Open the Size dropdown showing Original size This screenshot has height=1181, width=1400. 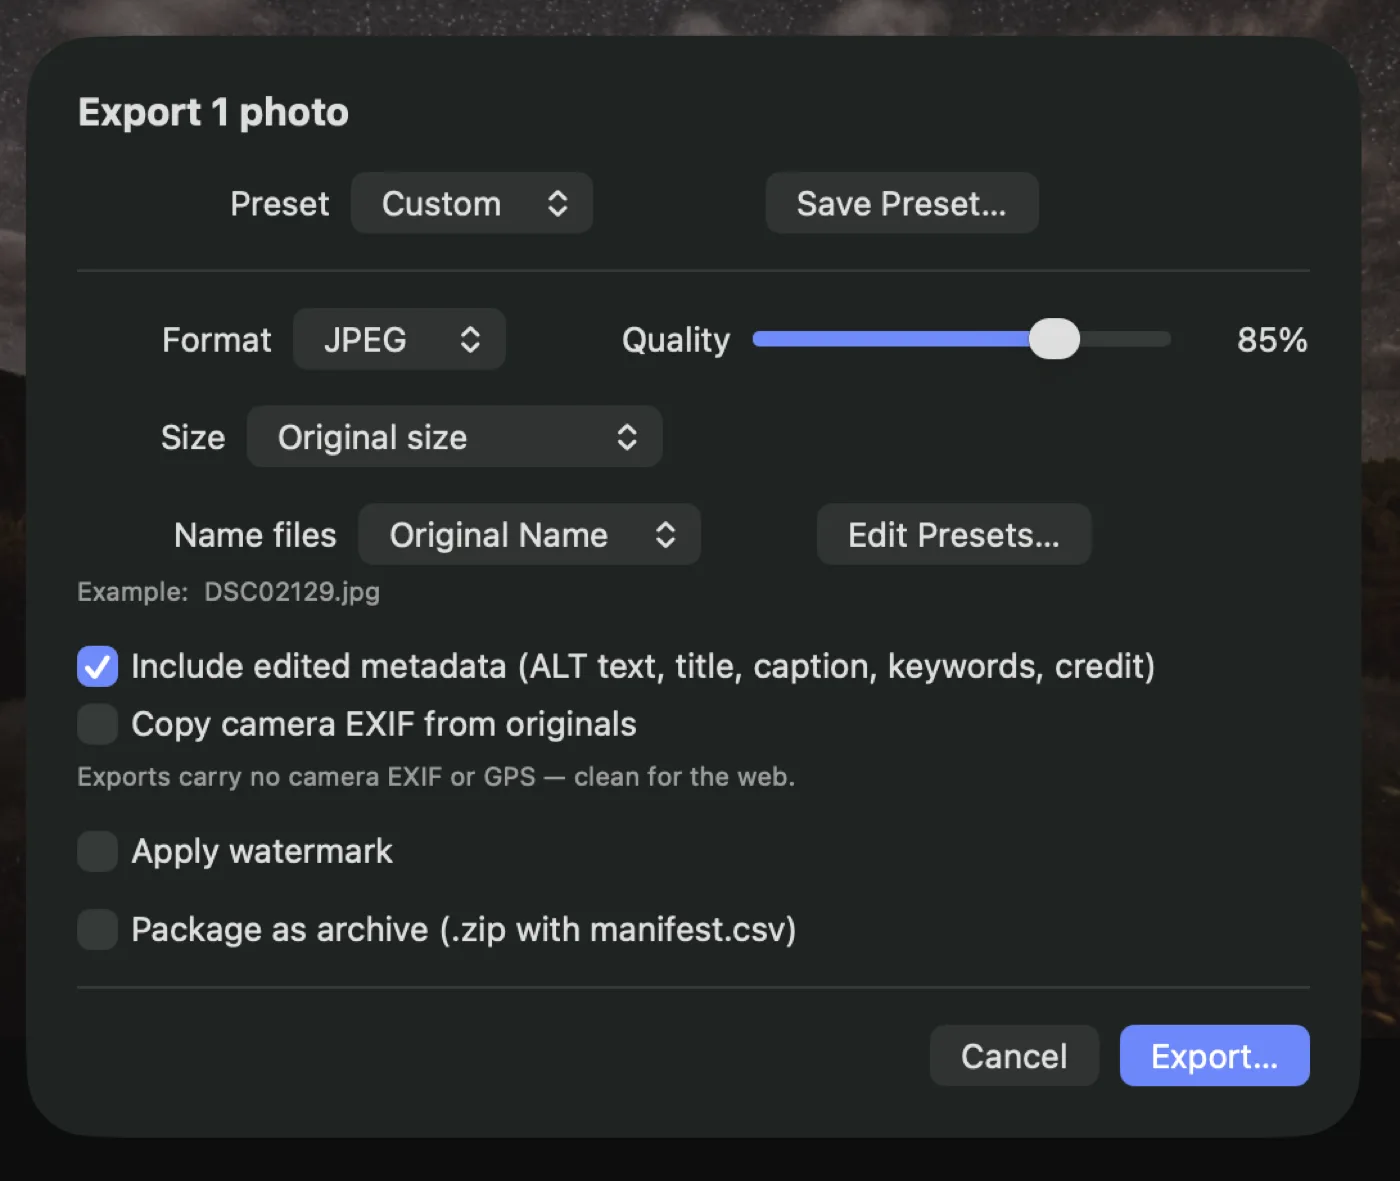coord(454,436)
